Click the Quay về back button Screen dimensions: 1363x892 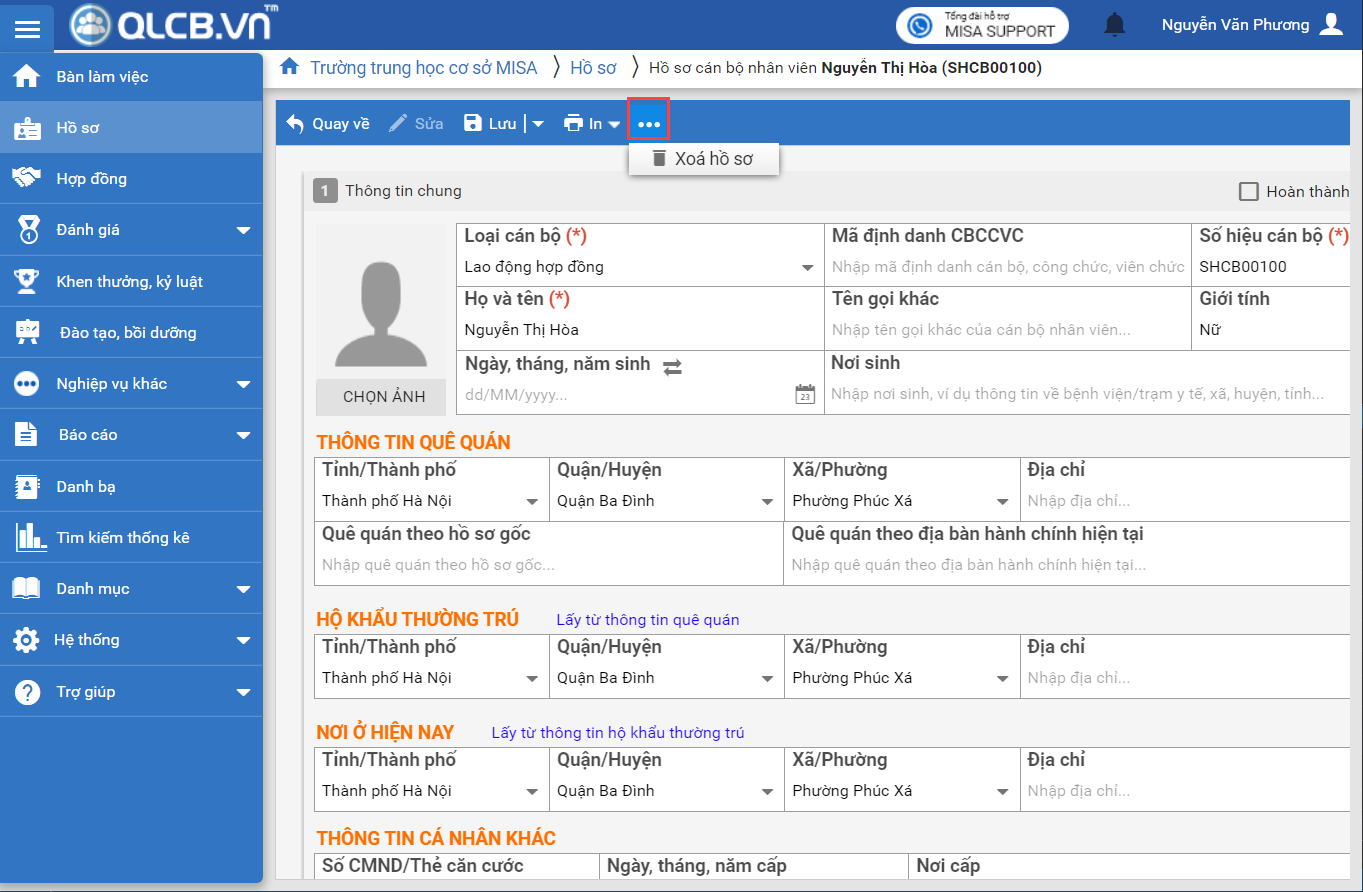tap(328, 123)
